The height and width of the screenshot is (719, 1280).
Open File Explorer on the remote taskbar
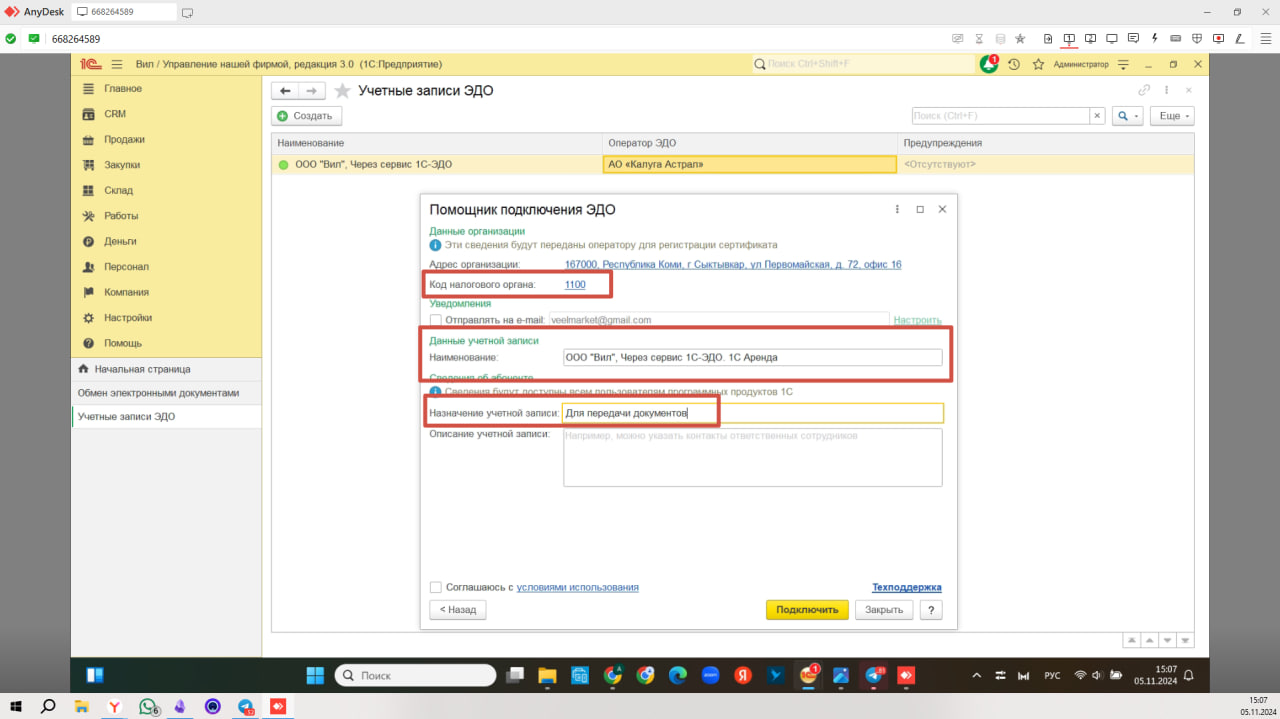[546, 675]
